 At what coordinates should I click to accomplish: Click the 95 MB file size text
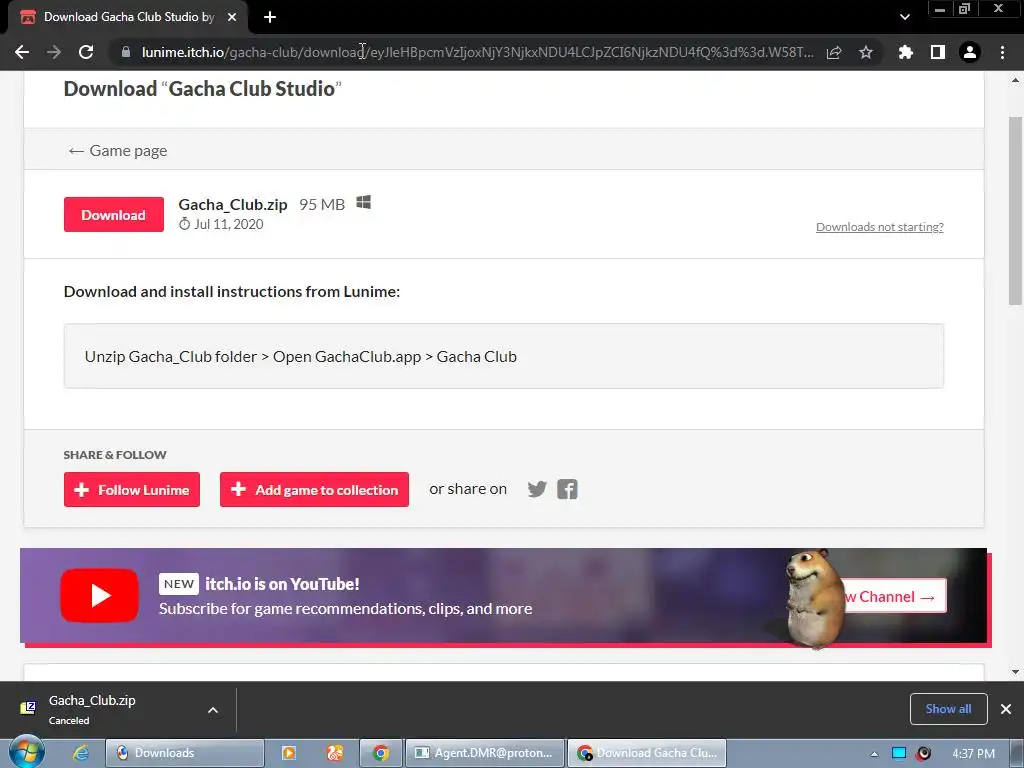(x=322, y=204)
